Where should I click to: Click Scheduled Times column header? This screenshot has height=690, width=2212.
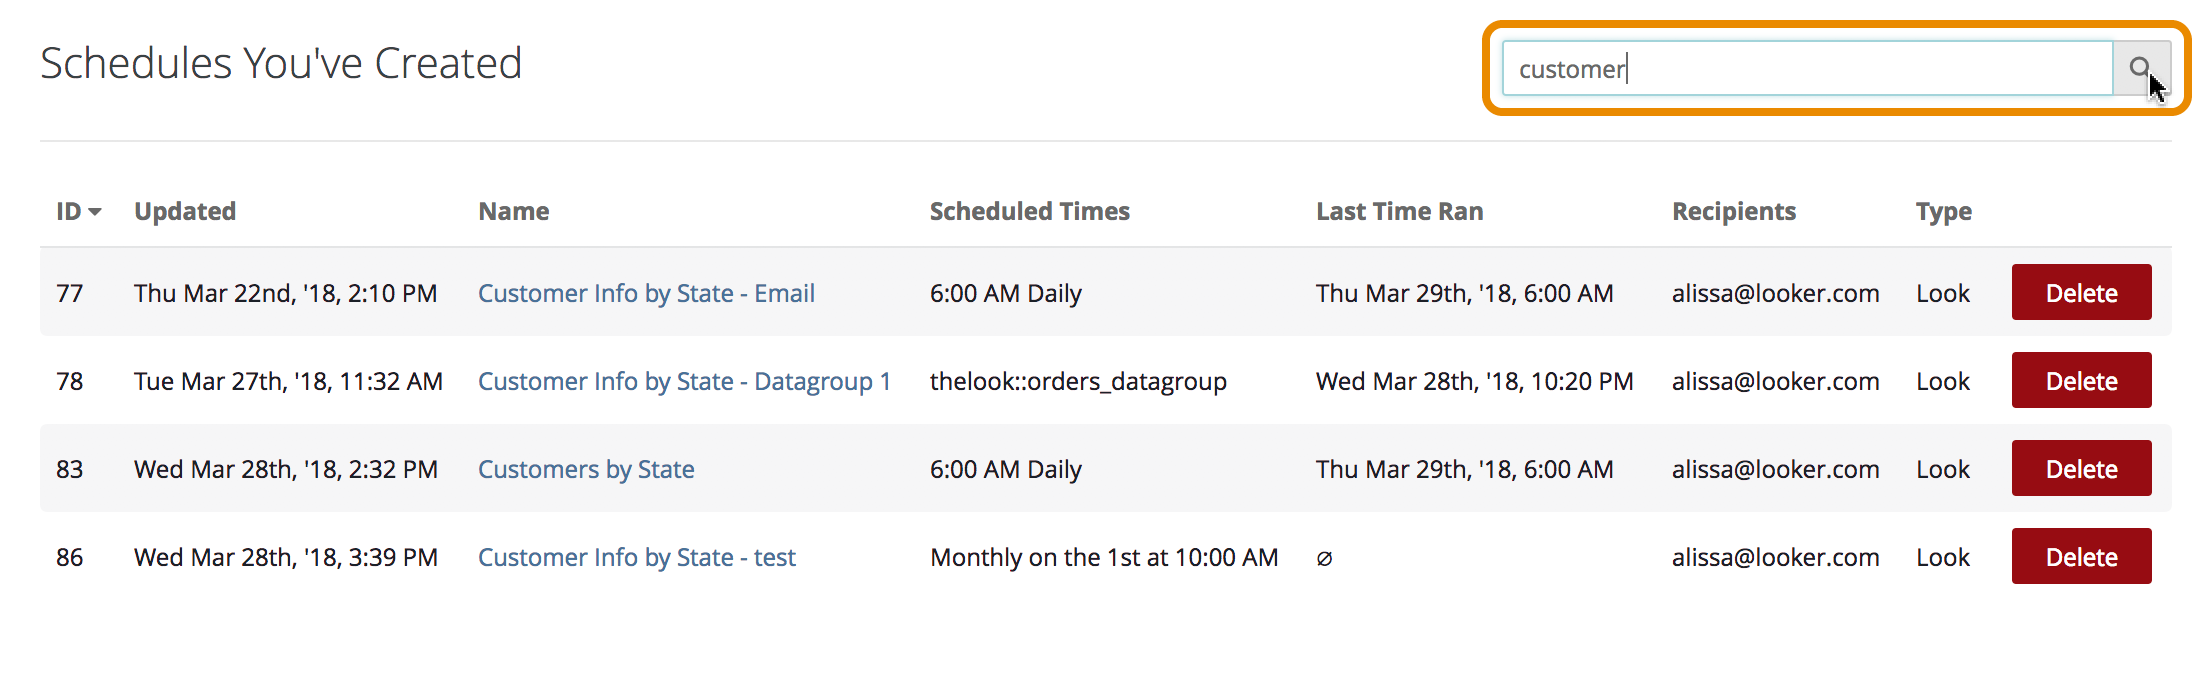[x=1029, y=212]
